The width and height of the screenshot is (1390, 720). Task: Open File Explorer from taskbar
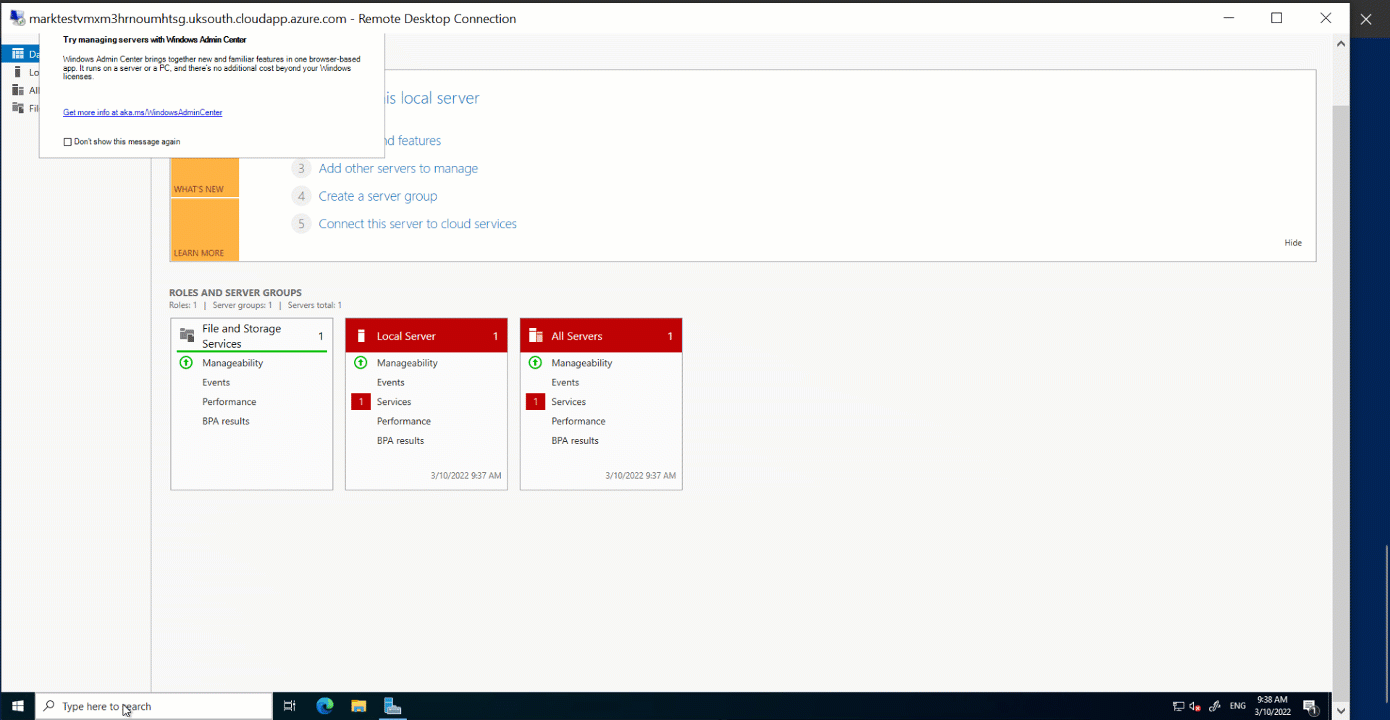(359, 706)
